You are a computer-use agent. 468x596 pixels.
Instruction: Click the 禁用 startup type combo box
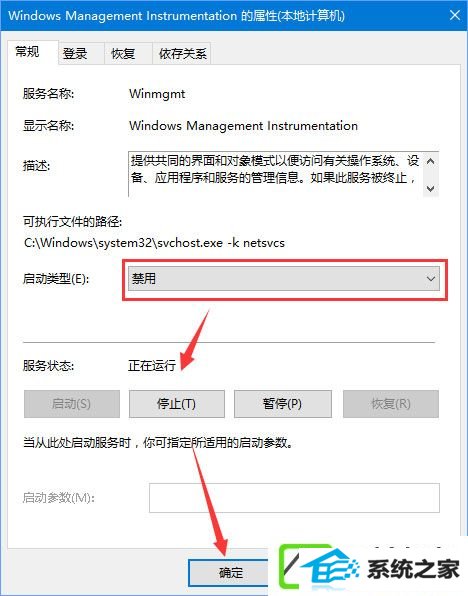284,279
